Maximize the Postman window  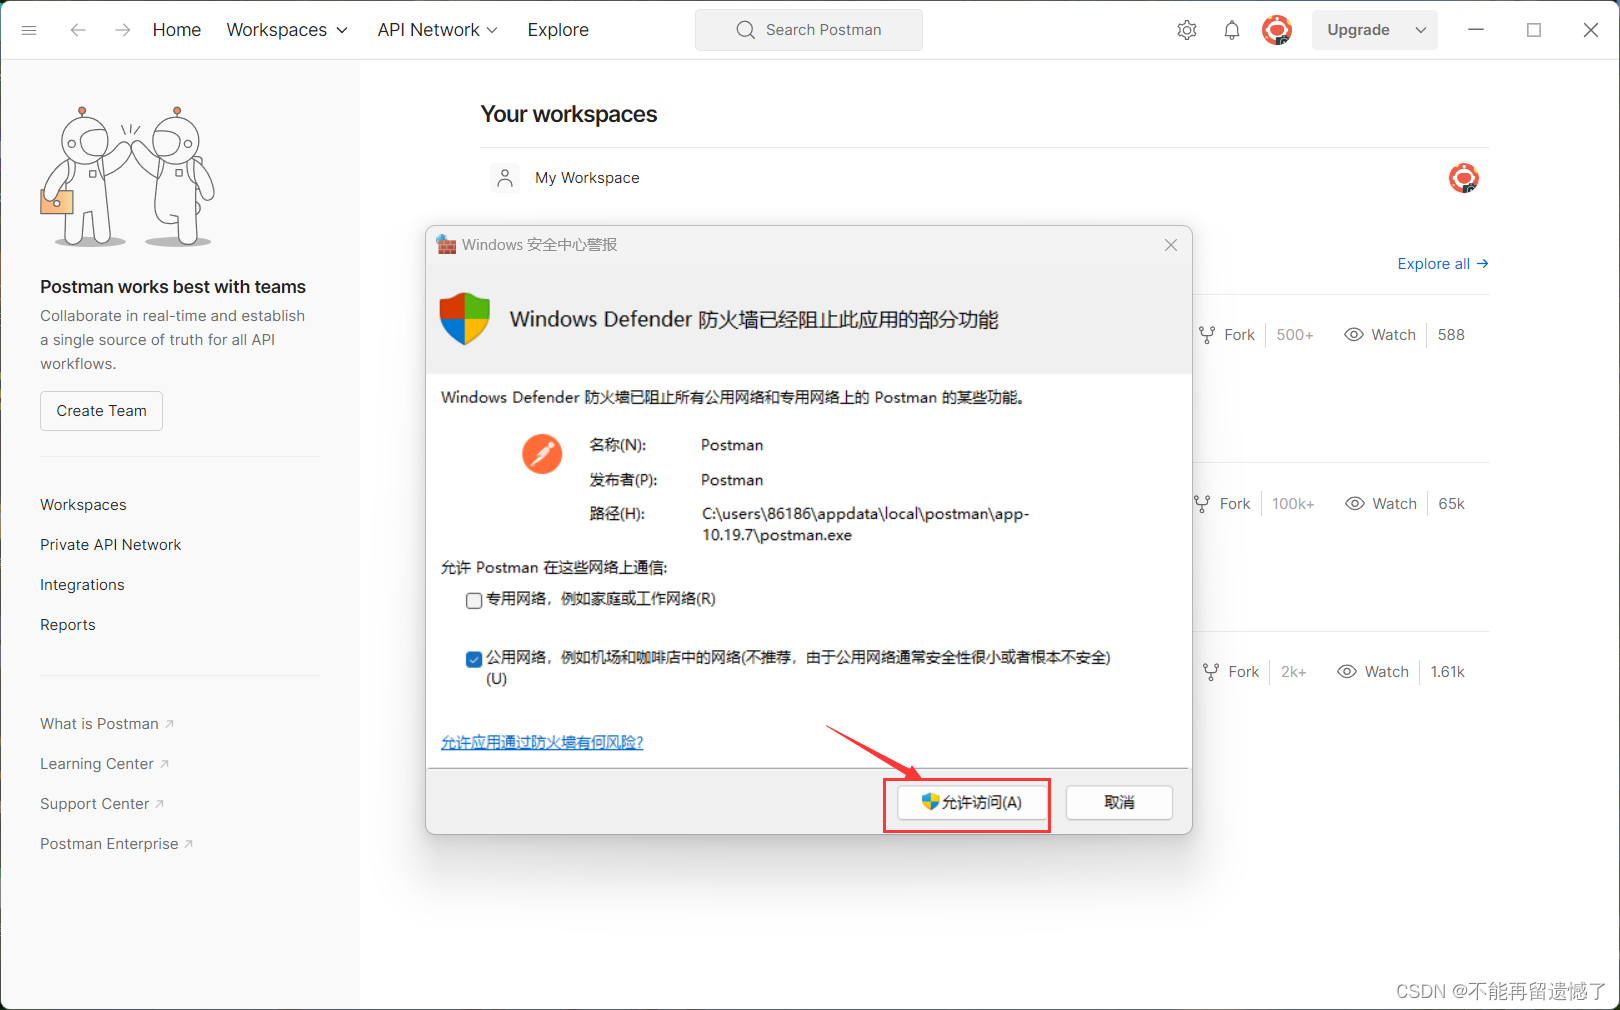[x=1533, y=30]
